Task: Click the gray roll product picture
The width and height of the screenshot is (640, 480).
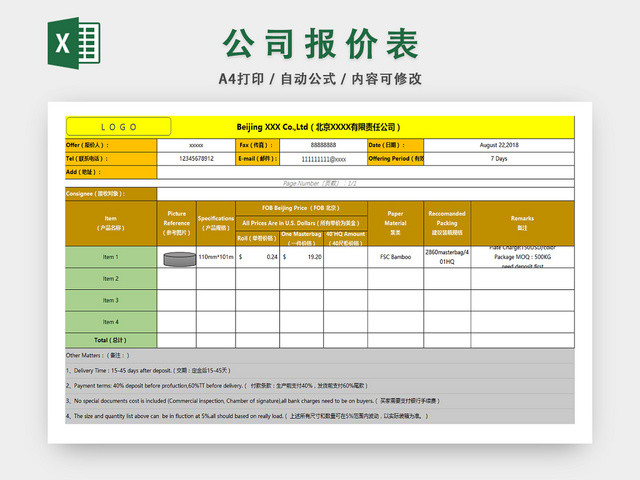Action: [x=180, y=259]
